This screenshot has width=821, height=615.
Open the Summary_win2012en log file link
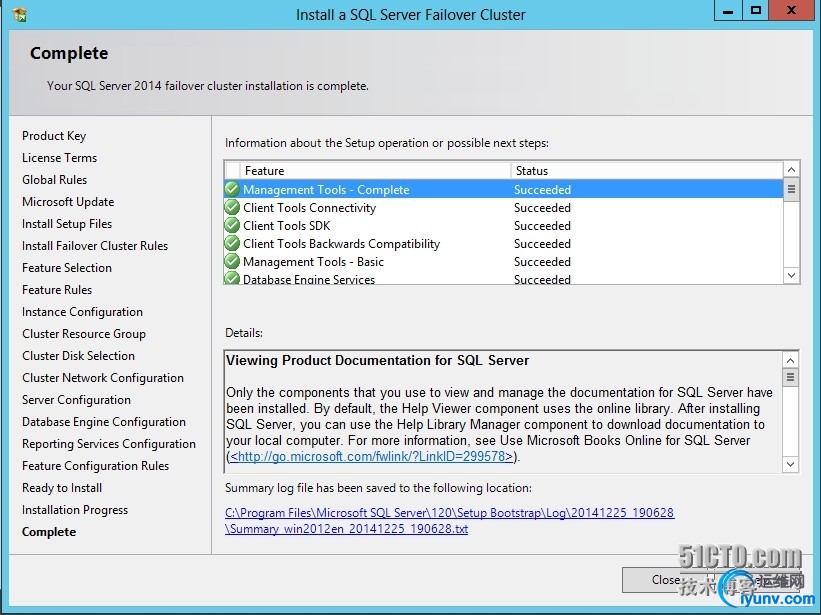(346, 529)
